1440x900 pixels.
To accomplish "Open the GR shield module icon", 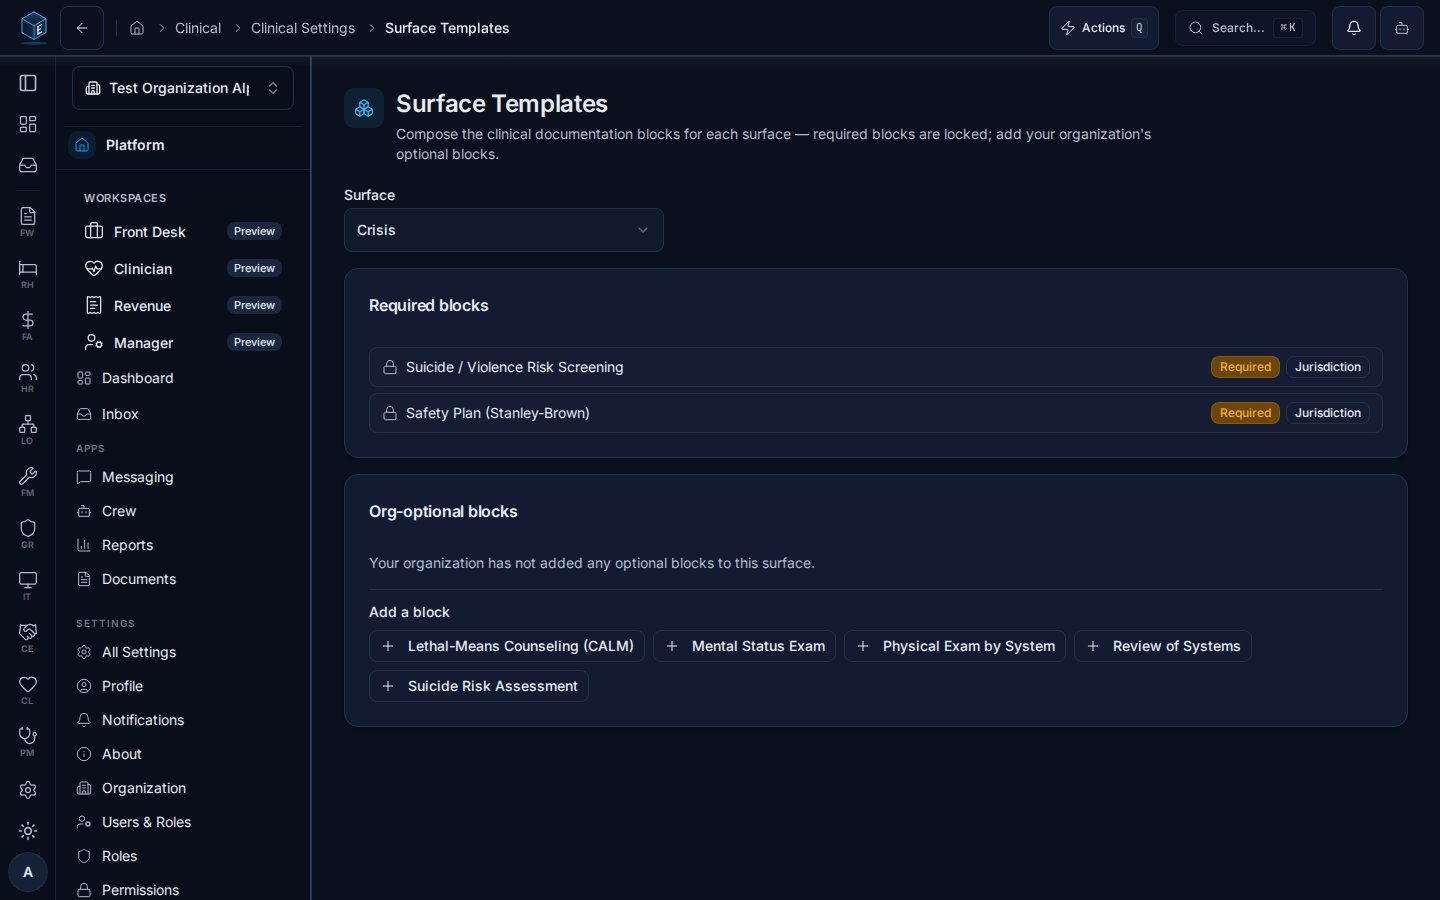I will click(28, 533).
